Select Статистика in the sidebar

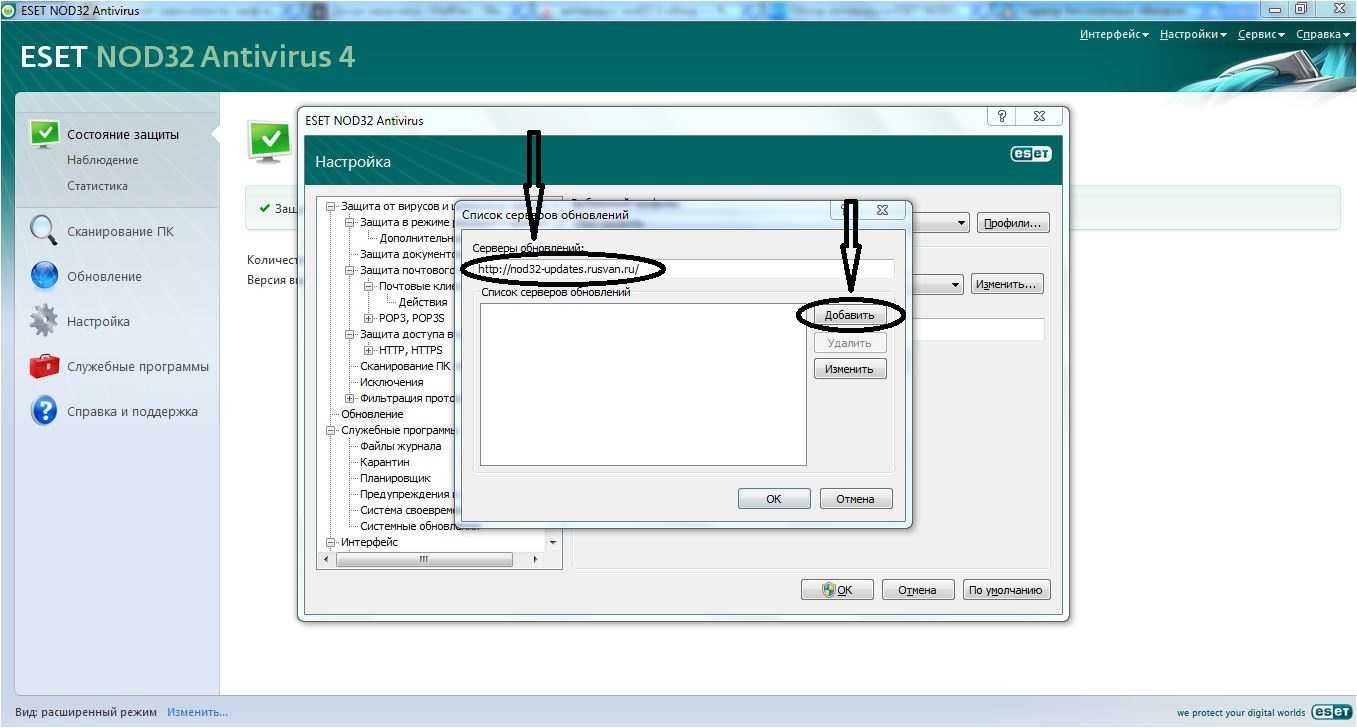click(97, 186)
